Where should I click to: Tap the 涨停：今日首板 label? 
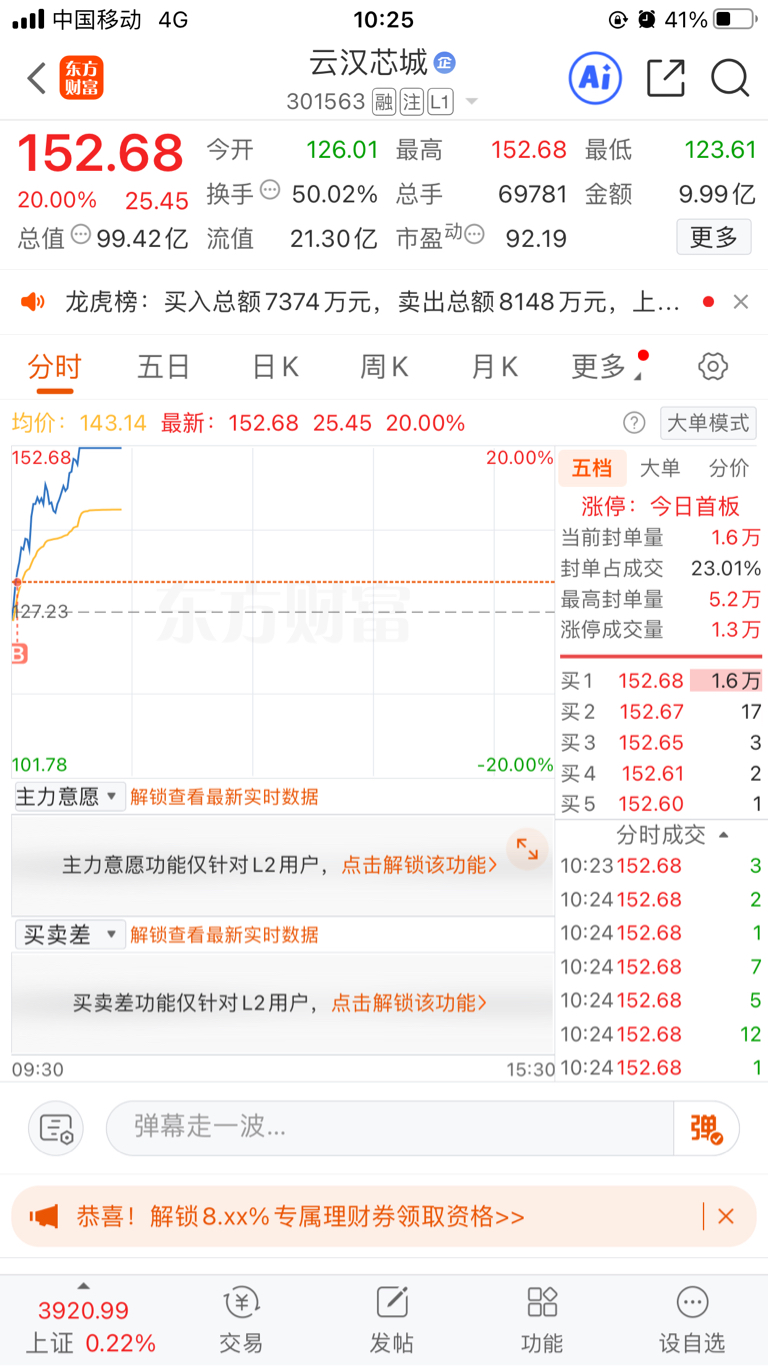[x=660, y=506]
